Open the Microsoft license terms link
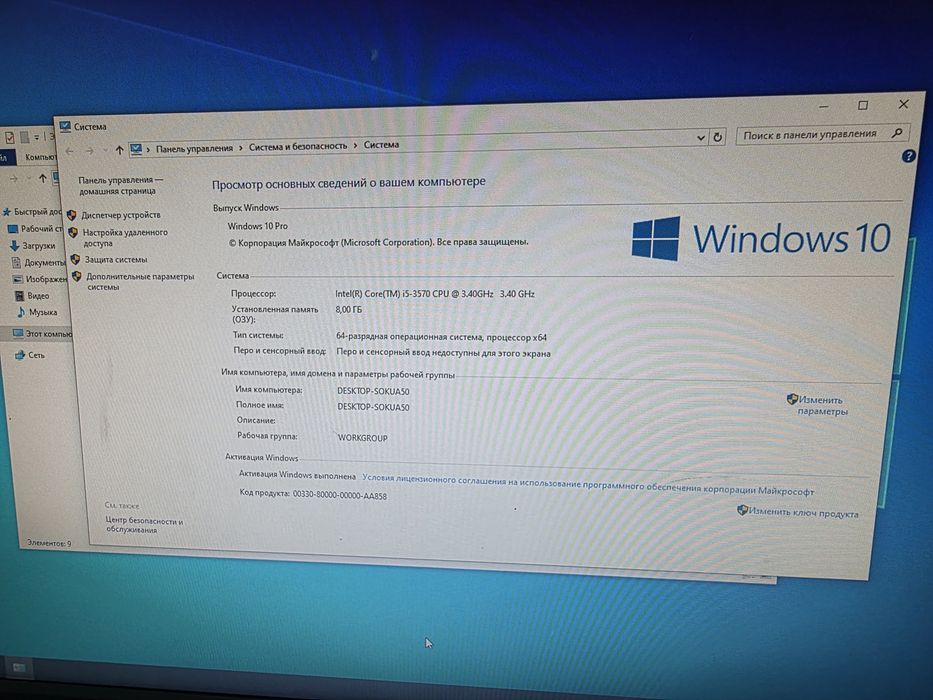 pyautogui.click(x=588, y=485)
